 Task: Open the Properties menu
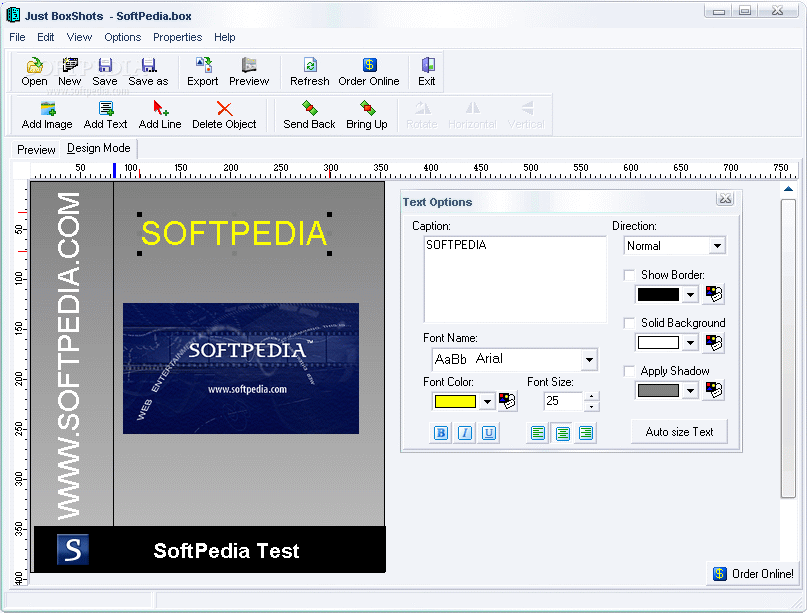pyautogui.click(x=178, y=37)
